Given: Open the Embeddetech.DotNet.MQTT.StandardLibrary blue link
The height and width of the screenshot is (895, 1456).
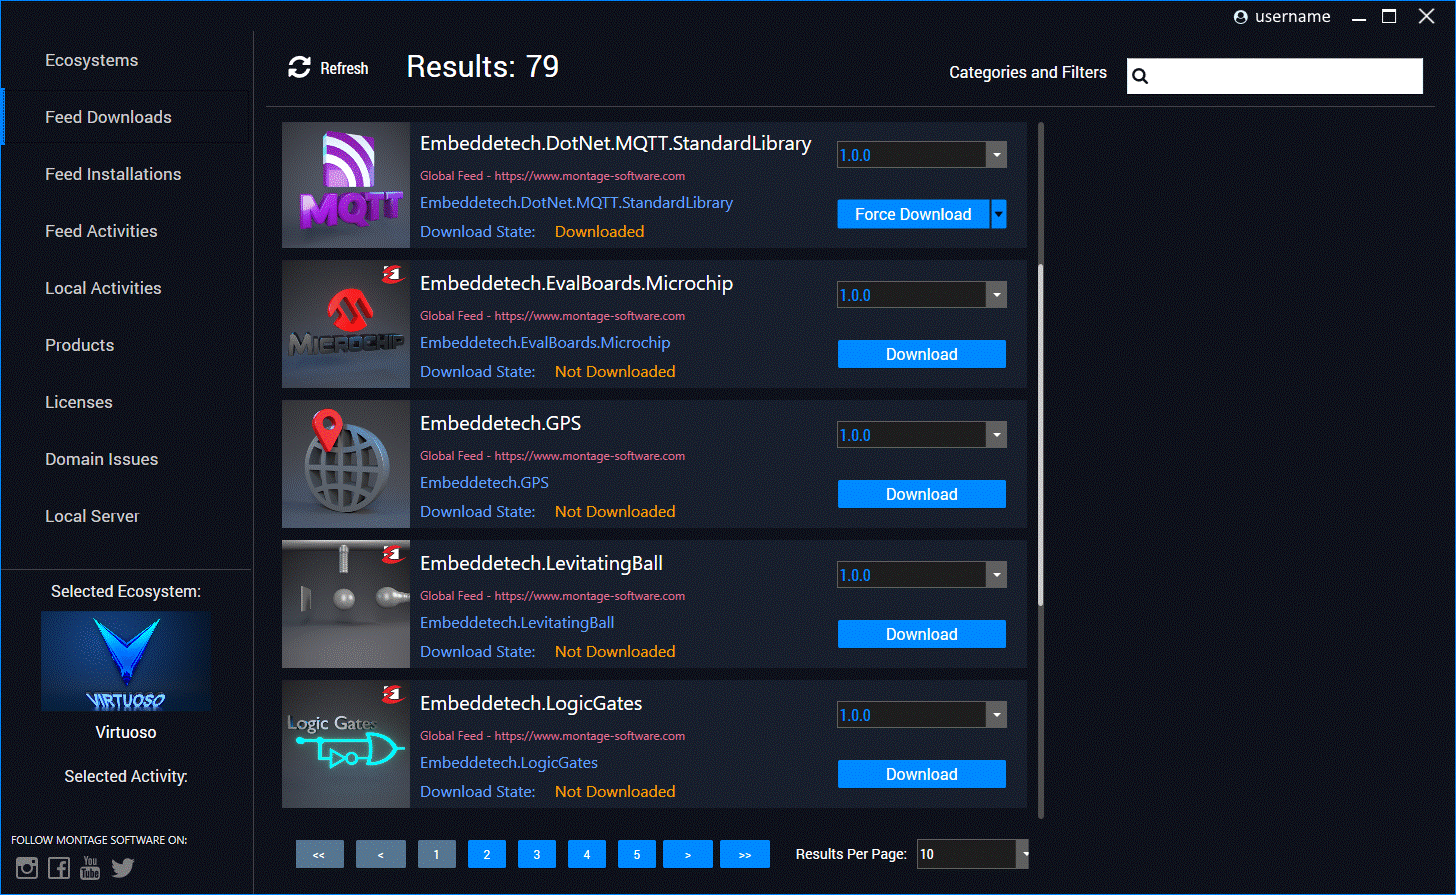Looking at the screenshot, I should pyautogui.click(x=576, y=202).
